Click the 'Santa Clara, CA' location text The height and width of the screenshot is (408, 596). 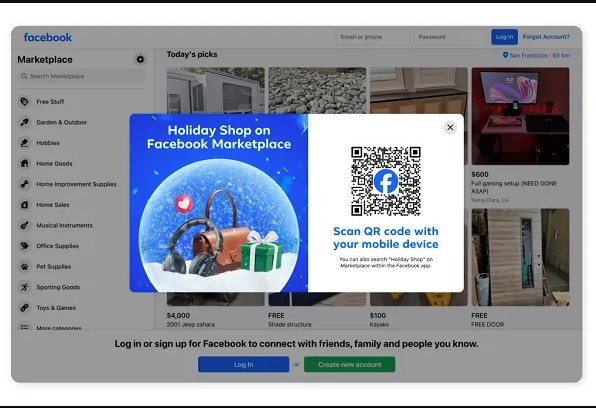[x=490, y=200]
